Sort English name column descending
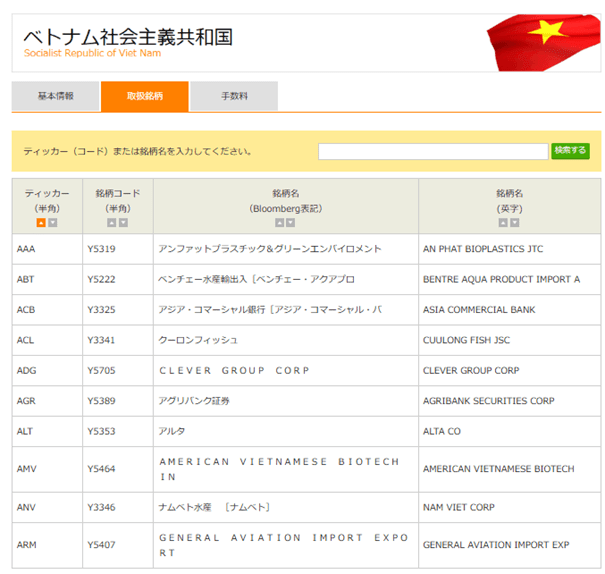 coord(515,223)
